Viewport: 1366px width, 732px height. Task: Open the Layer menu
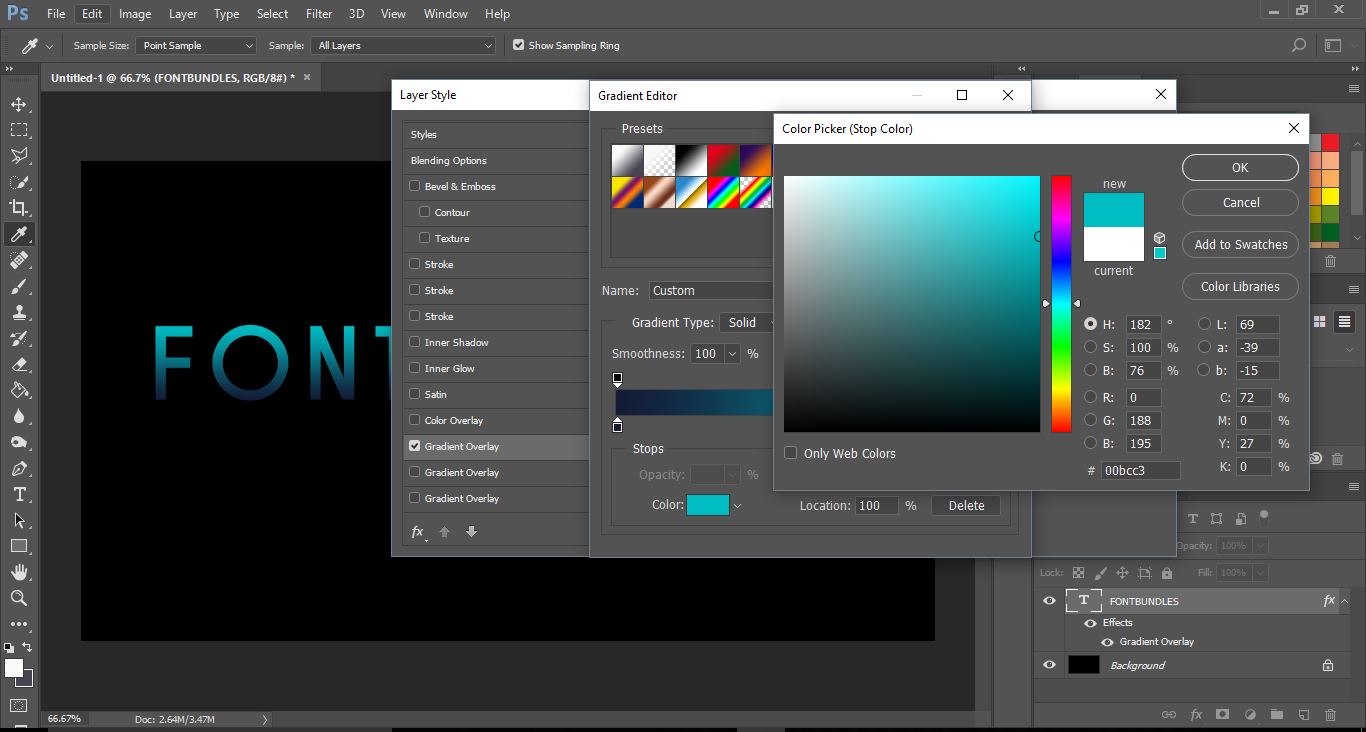click(x=183, y=14)
